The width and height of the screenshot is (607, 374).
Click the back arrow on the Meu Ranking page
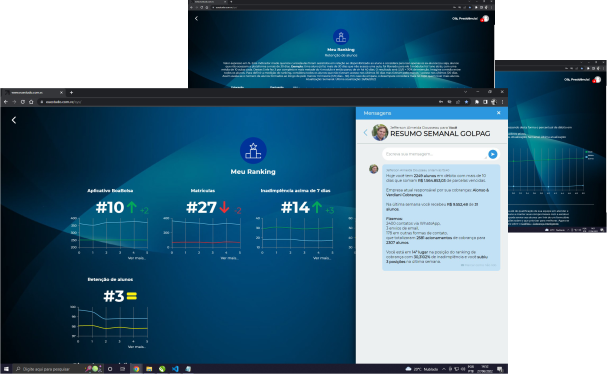click(14, 120)
